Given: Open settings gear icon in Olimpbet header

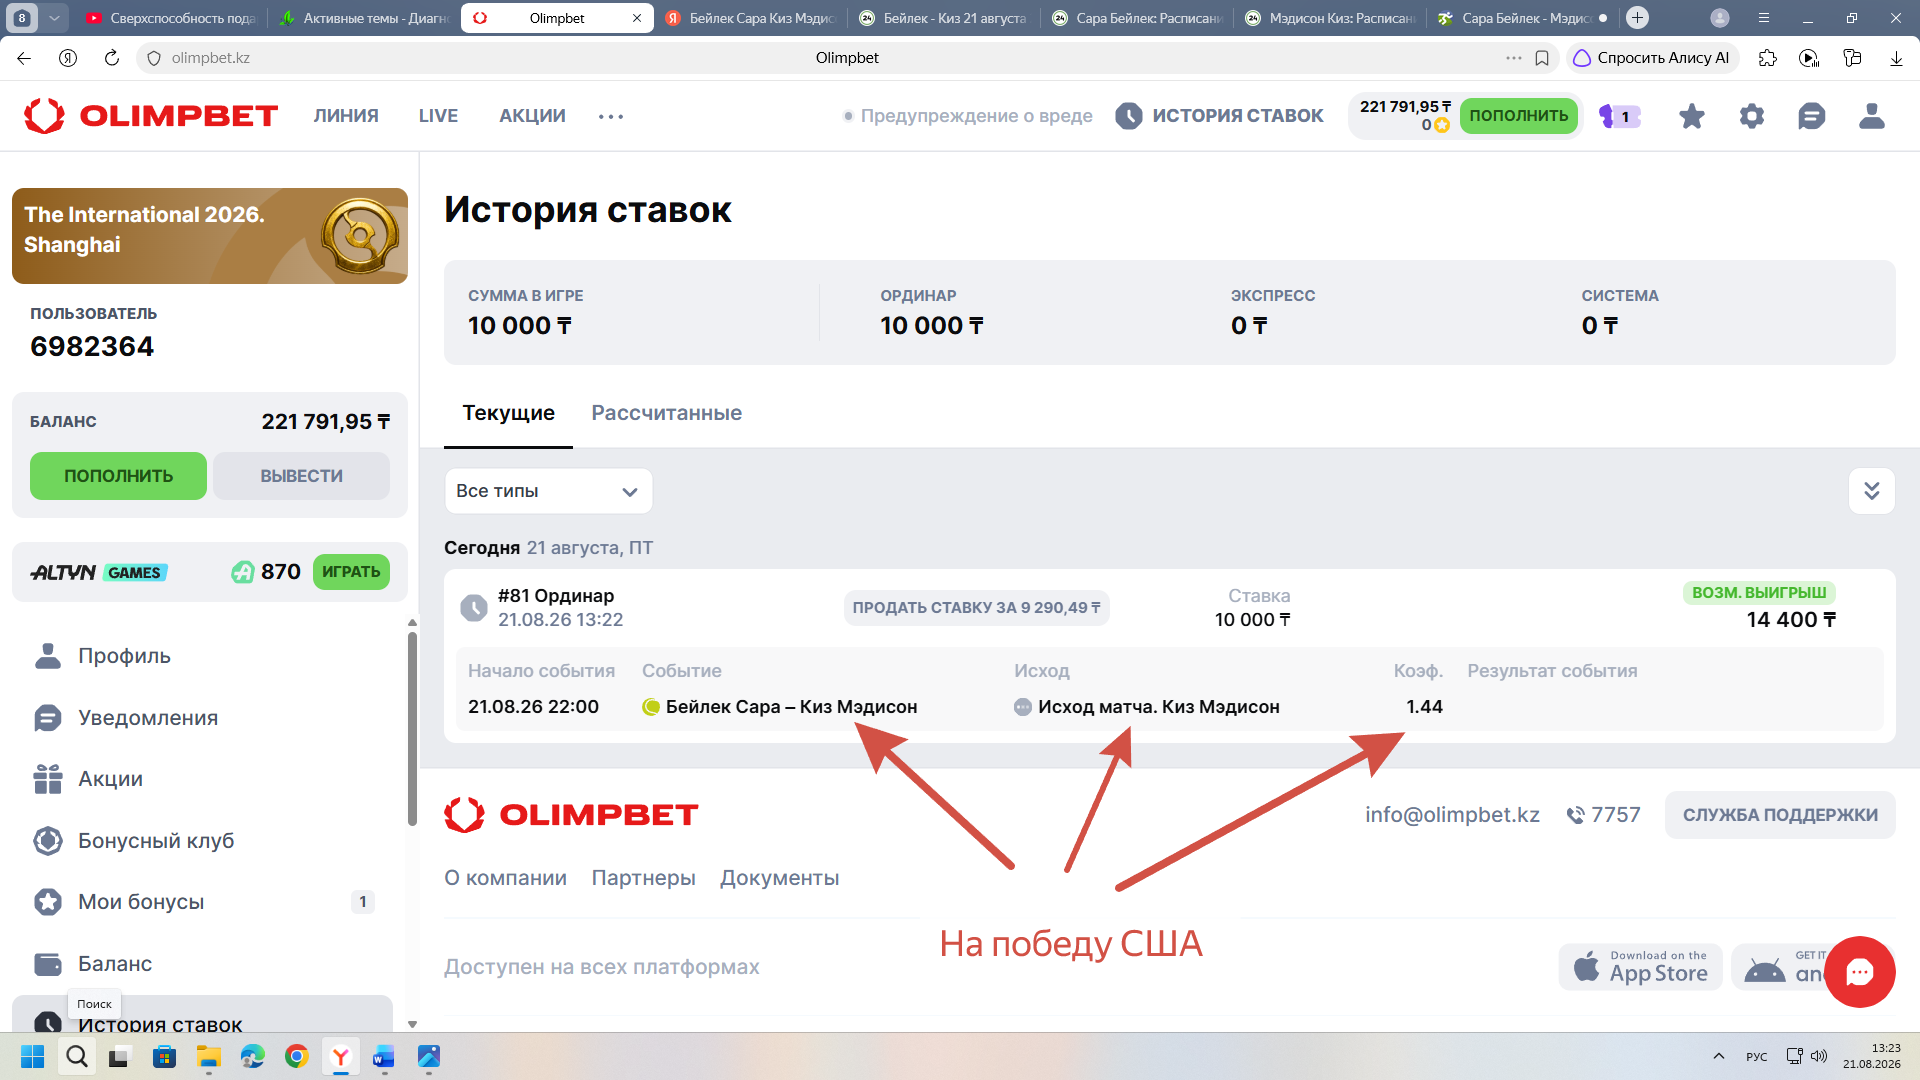Looking at the screenshot, I should 1751,116.
